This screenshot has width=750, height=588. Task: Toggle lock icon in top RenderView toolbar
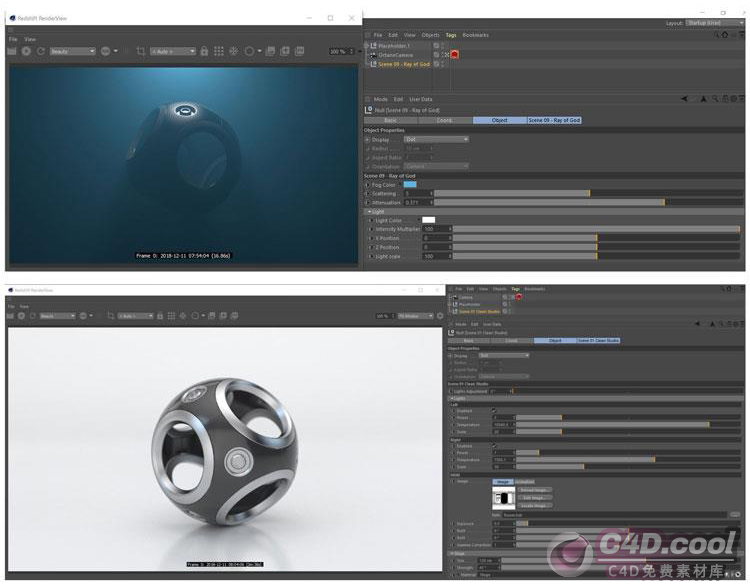click(204, 51)
